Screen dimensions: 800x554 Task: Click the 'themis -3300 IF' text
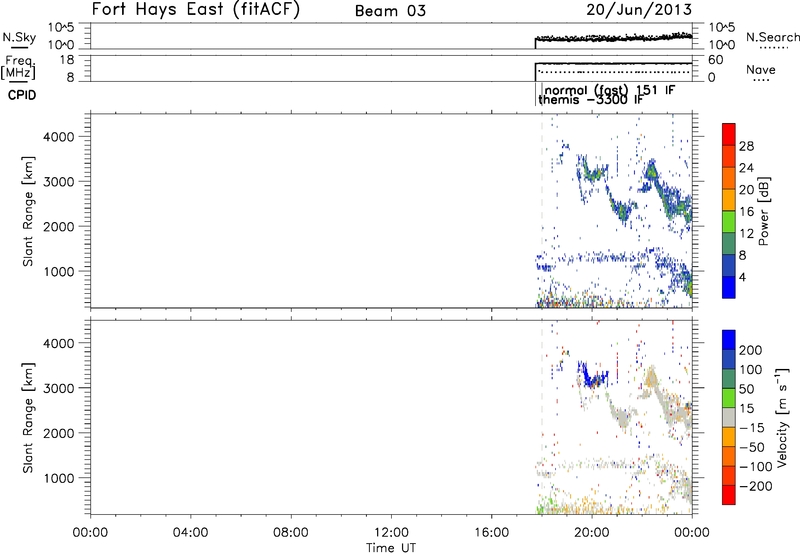[591, 99]
